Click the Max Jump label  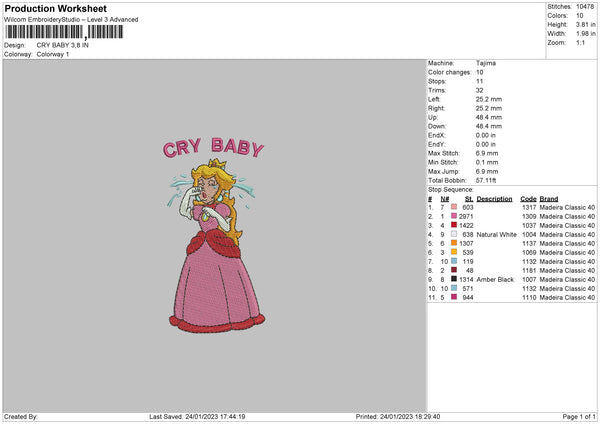444,171
